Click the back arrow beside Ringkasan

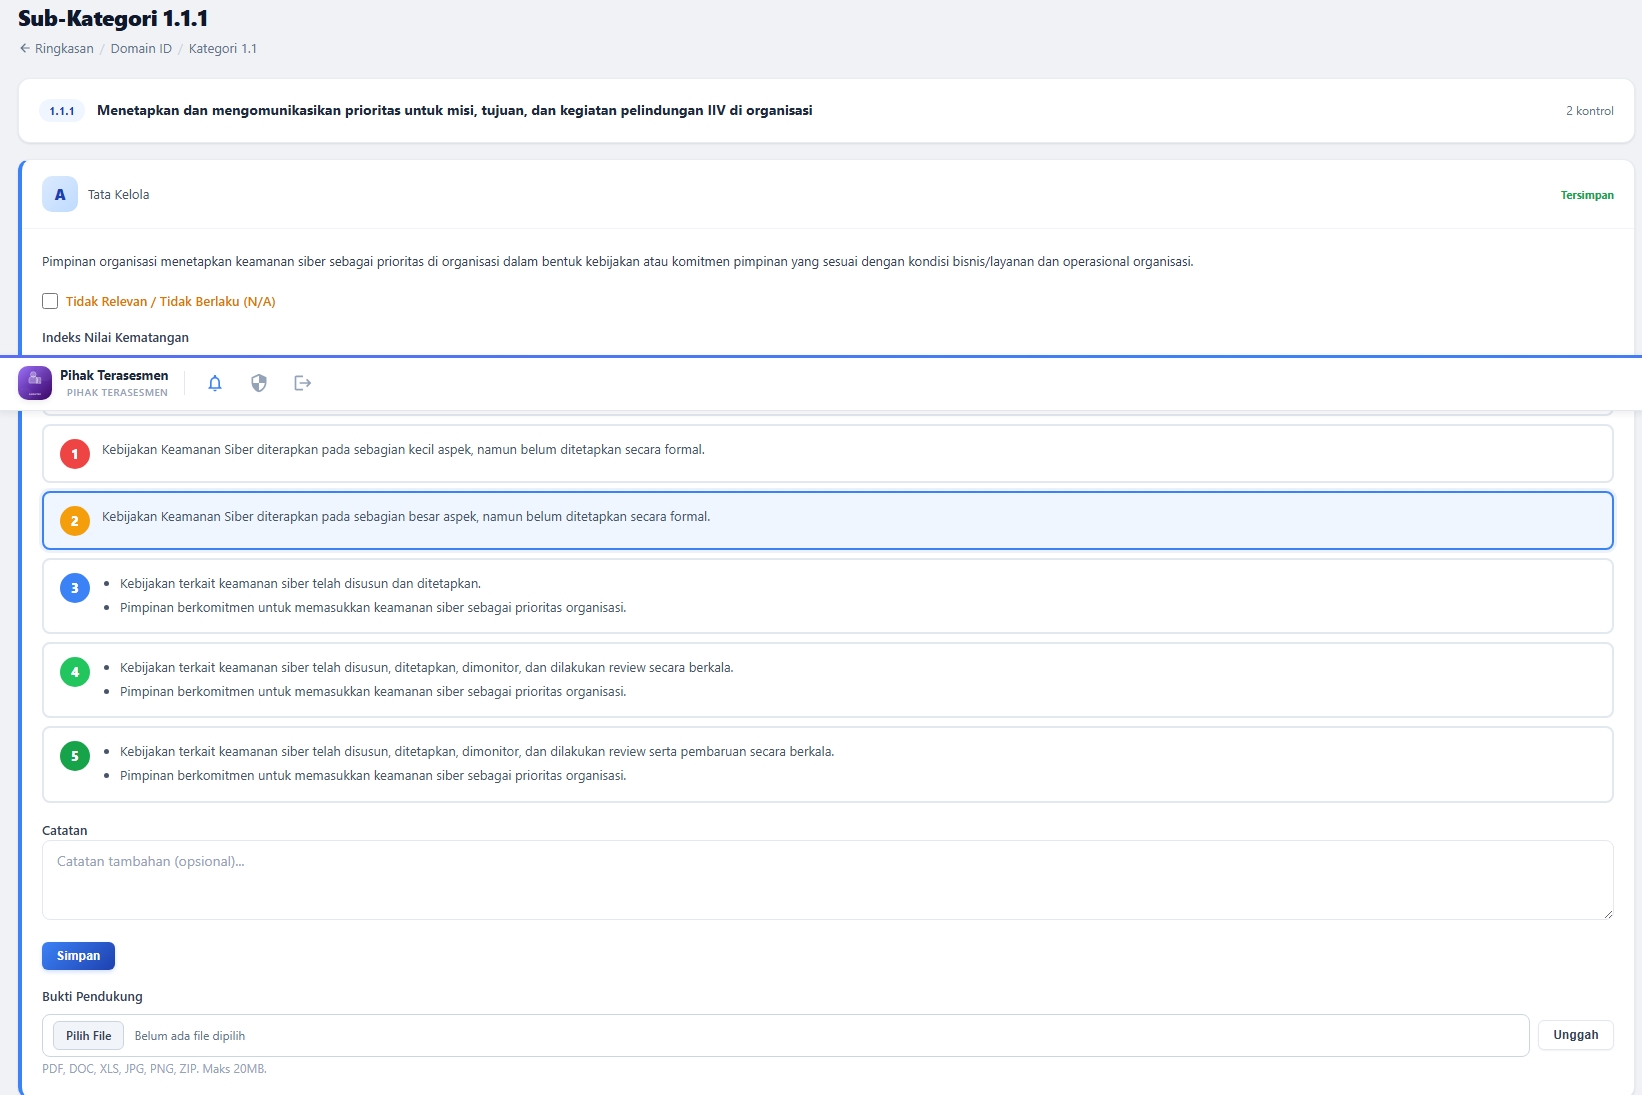[x=25, y=48]
